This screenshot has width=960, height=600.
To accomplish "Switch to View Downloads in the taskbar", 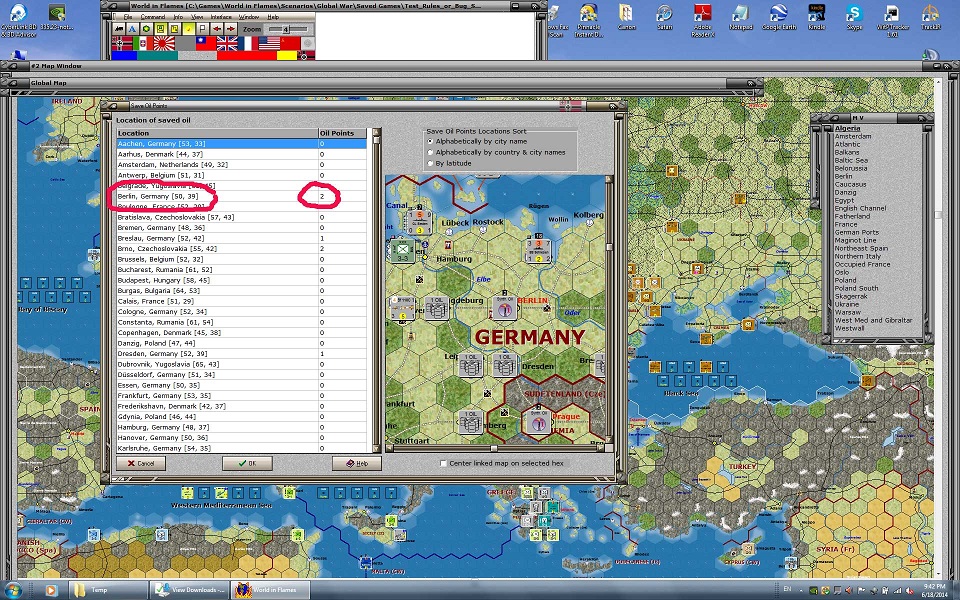I will (x=189, y=590).
